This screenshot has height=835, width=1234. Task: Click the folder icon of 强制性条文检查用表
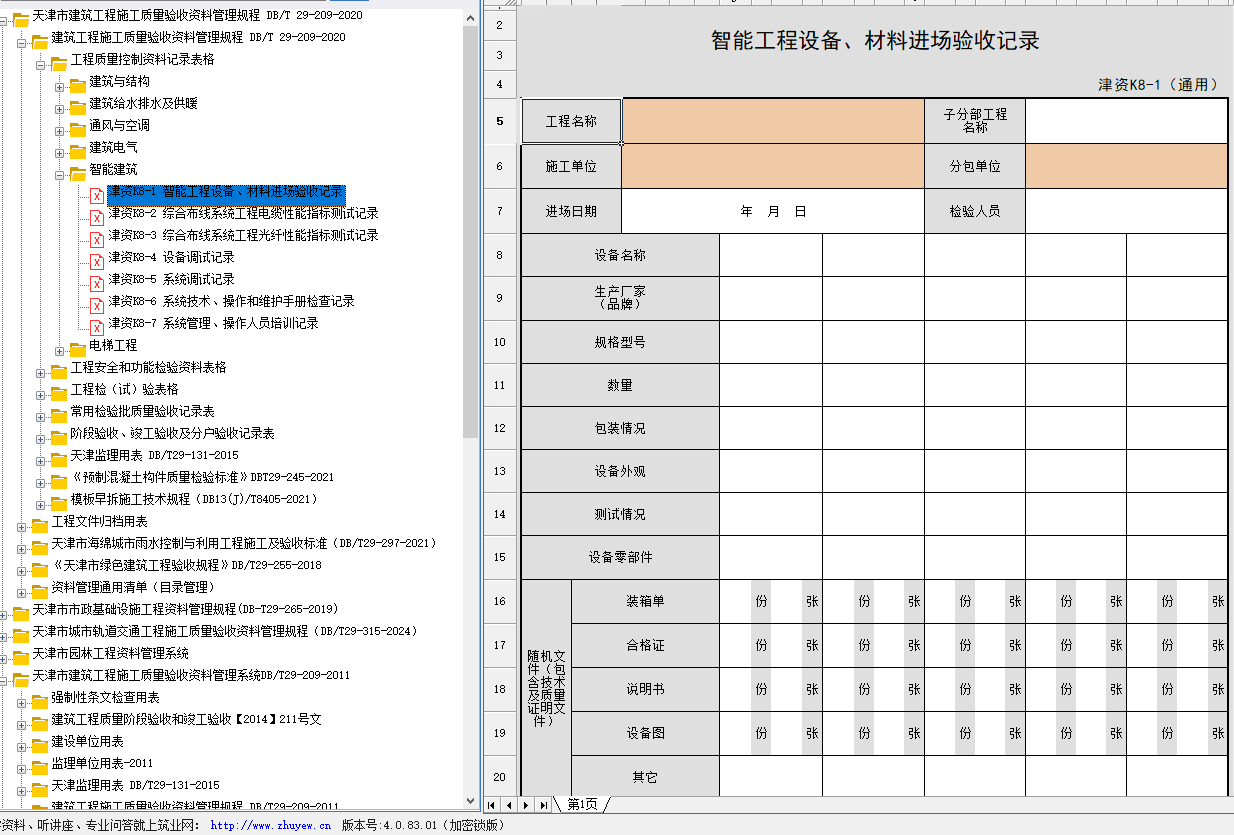[40, 700]
